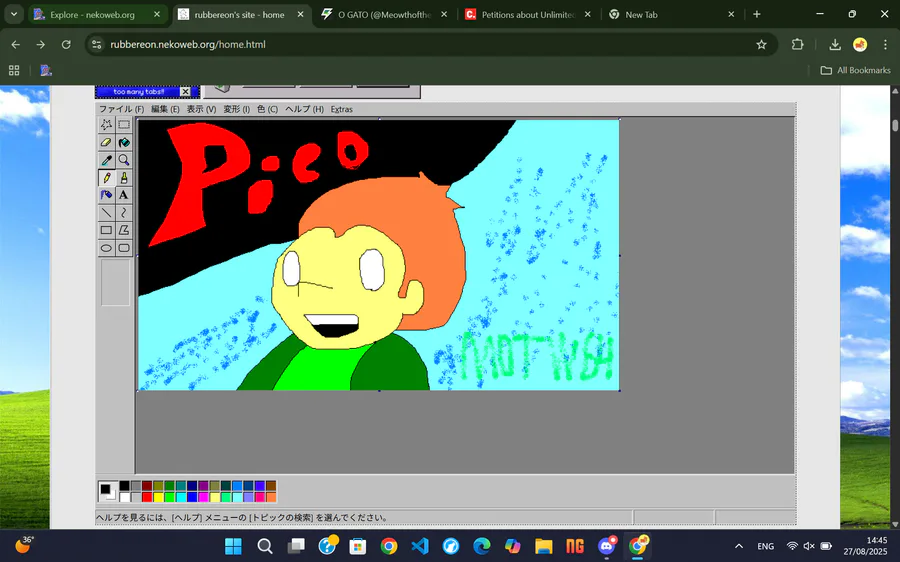The image size is (900, 562).
Task: Select the free-form select star tool
Action: click(106, 124)
